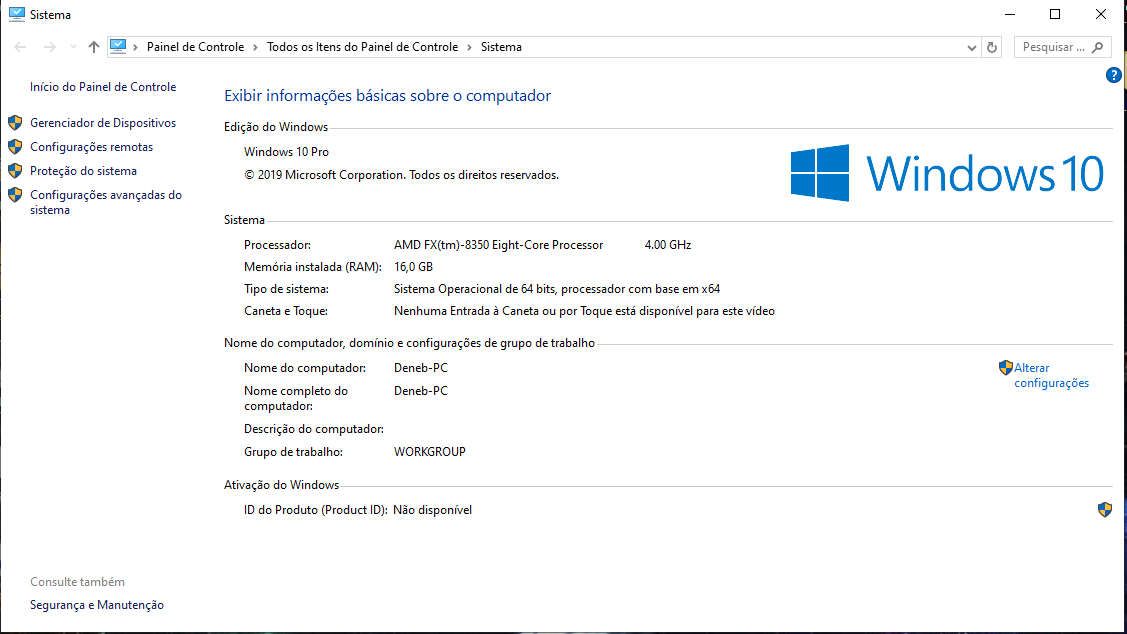This screenshot has height=634, width=1127.
Task: Click shield icon next to Alterar configurações
Action: point(1006,368)
